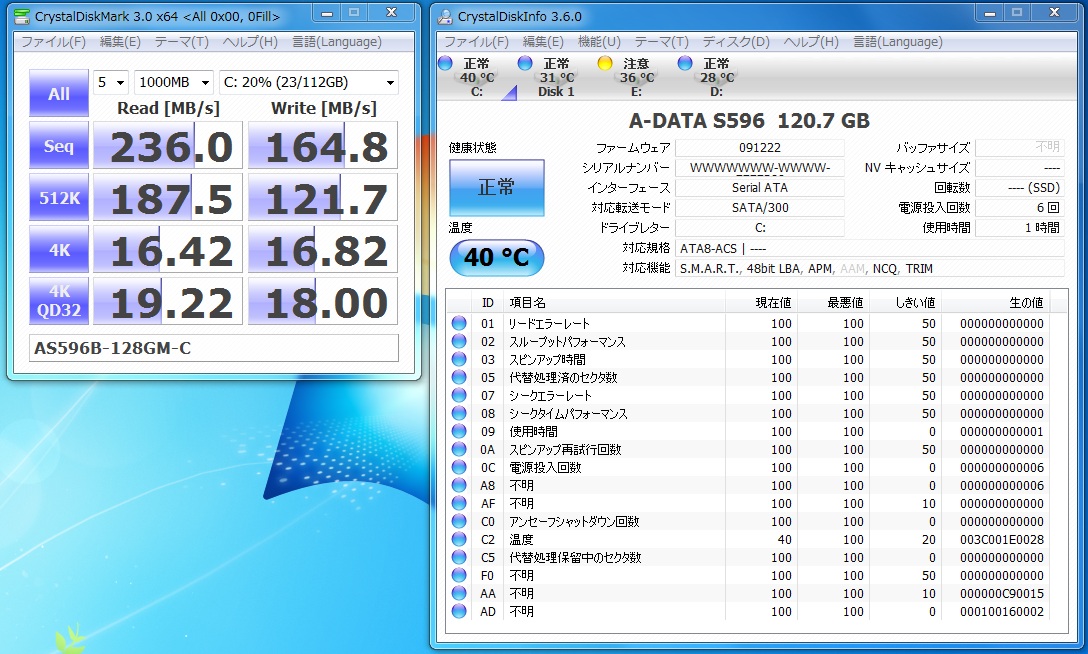1088x654 pixels.
Task: Click status orb for attribute C2 temperature row
Action: pyautogui.click(x=459, y=540)
